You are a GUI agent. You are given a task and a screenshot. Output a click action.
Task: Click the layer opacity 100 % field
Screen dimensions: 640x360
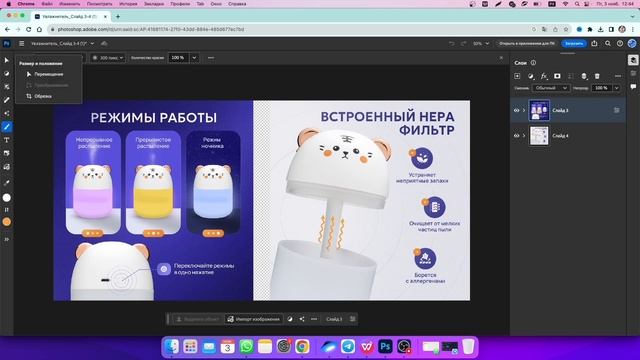(601, 88)
